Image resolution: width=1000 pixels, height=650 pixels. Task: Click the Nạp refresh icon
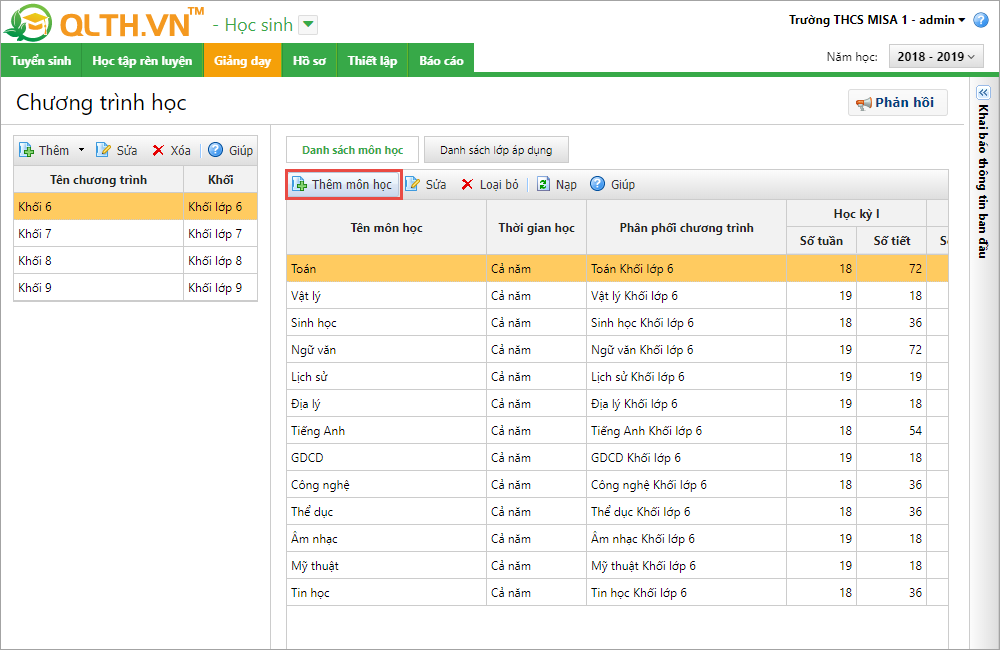coord(543,185)
